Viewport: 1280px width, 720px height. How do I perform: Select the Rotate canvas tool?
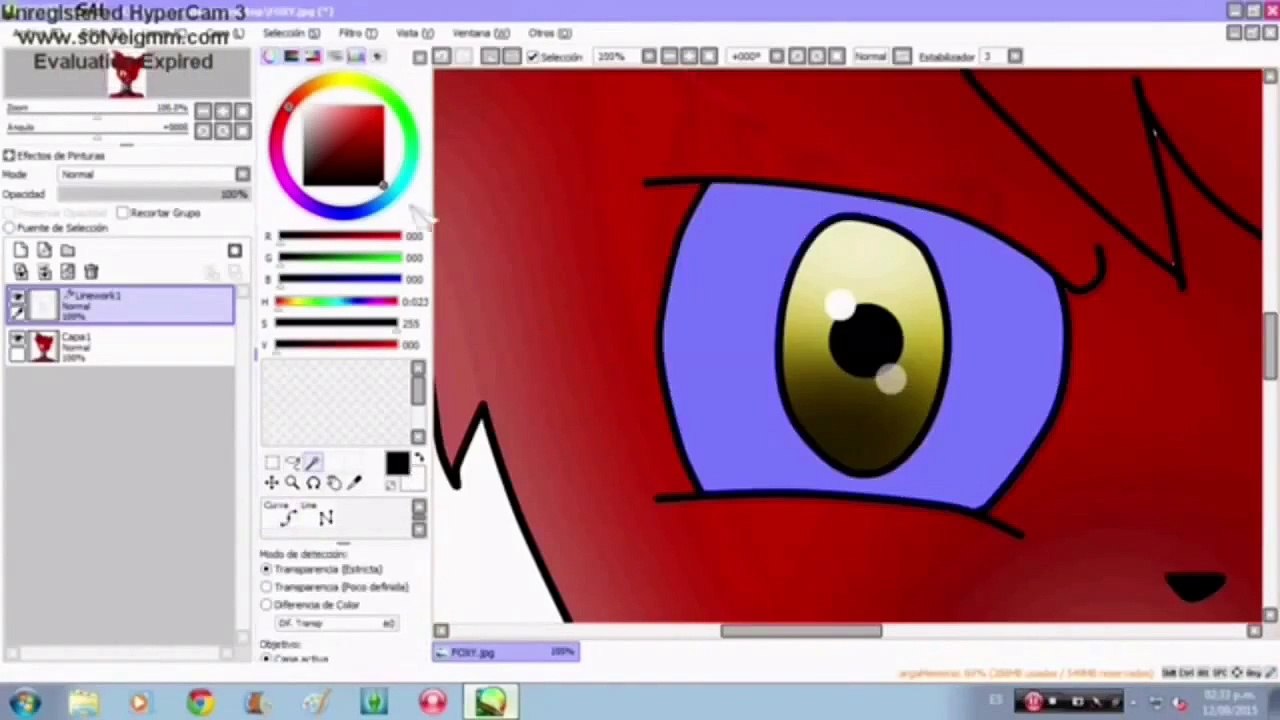pos(313,483)
